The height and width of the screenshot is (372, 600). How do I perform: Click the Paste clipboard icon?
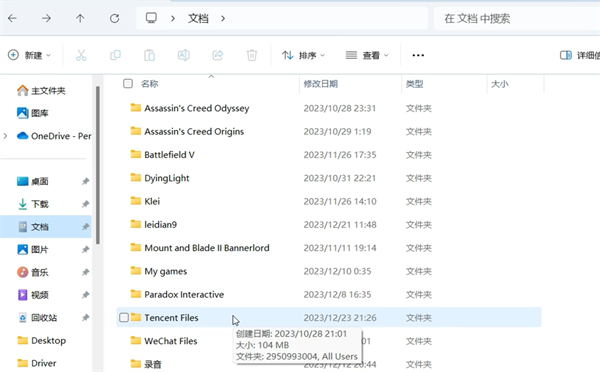click(149, 55)
